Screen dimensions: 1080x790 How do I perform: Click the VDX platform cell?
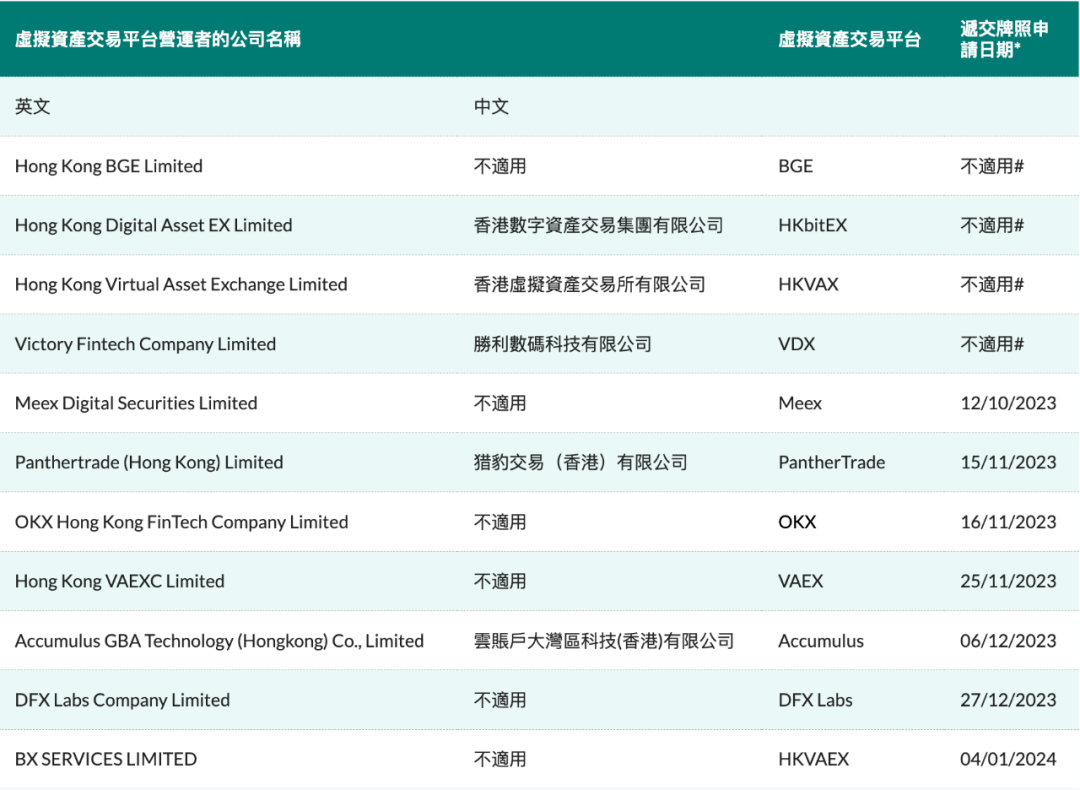click(x=797, y=344)
